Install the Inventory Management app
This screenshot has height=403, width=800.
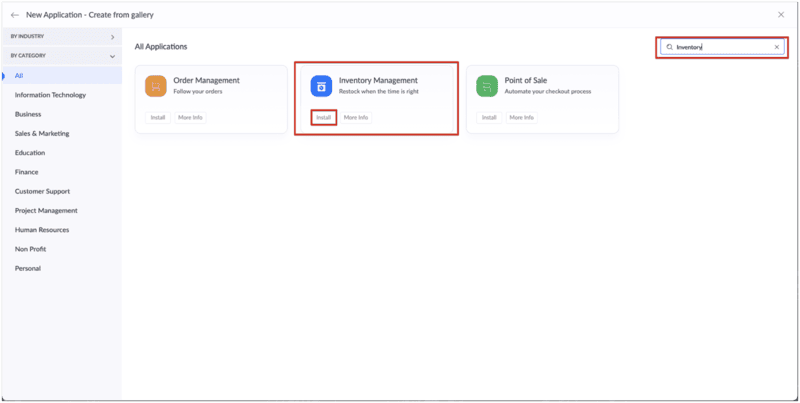coord(323,117)
